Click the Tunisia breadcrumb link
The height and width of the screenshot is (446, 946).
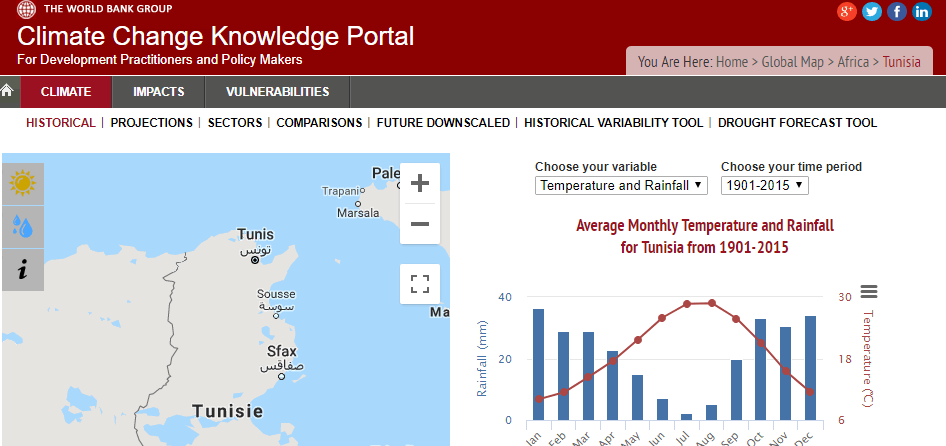click(901, 62)
